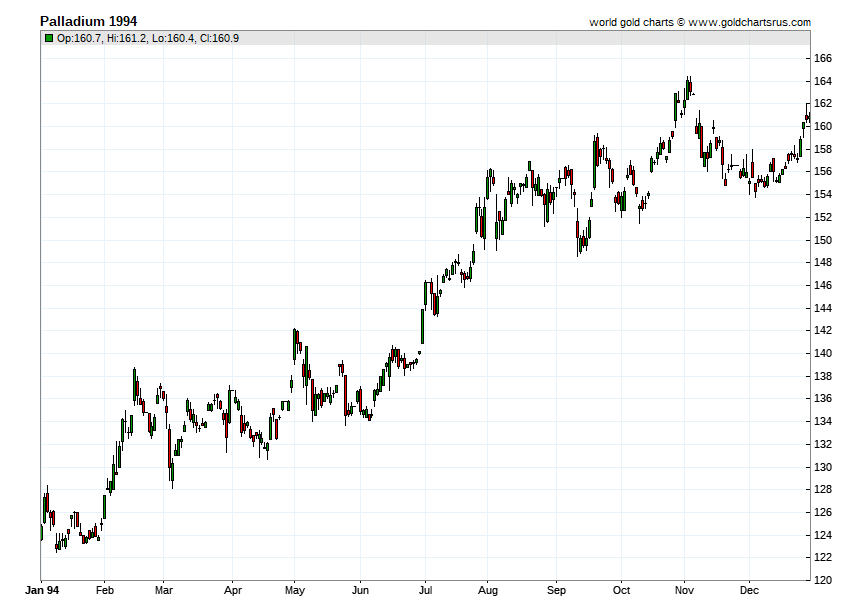Click the 160 price axis label
Viewport: 850px width, 616px height.
[823, 126]
